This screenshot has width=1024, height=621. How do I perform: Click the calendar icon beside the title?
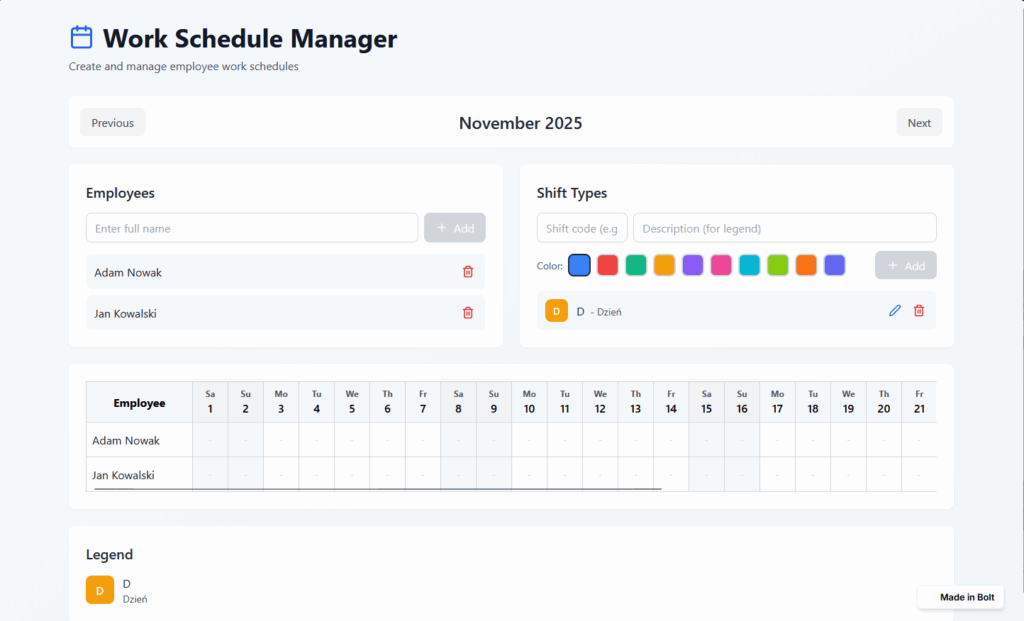tap(81, 38)
